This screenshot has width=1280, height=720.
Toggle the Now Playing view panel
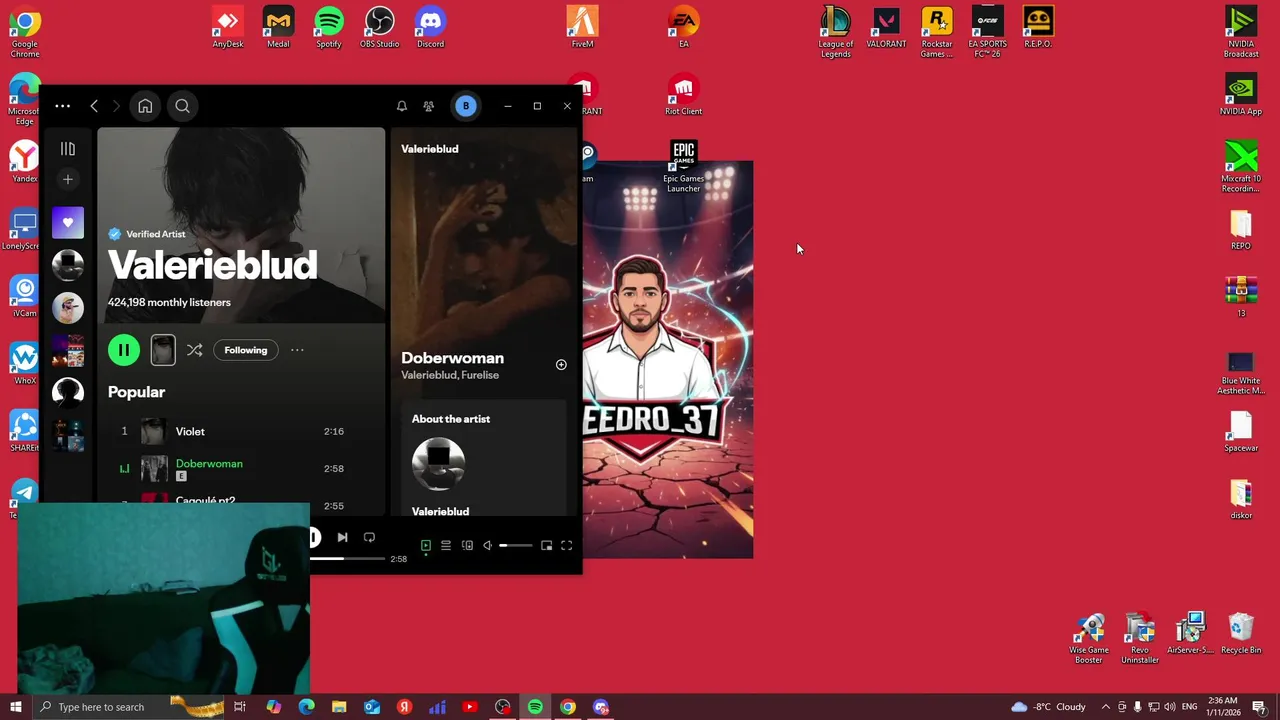point(426,546)
